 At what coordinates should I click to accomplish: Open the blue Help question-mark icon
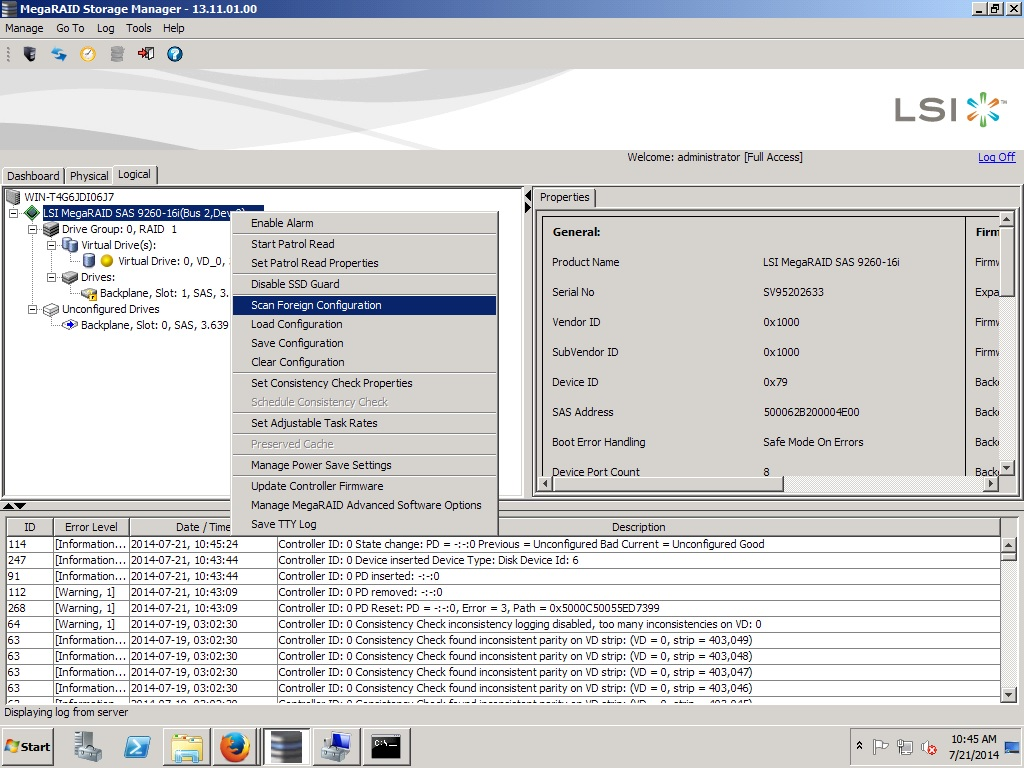coord(174,54)
